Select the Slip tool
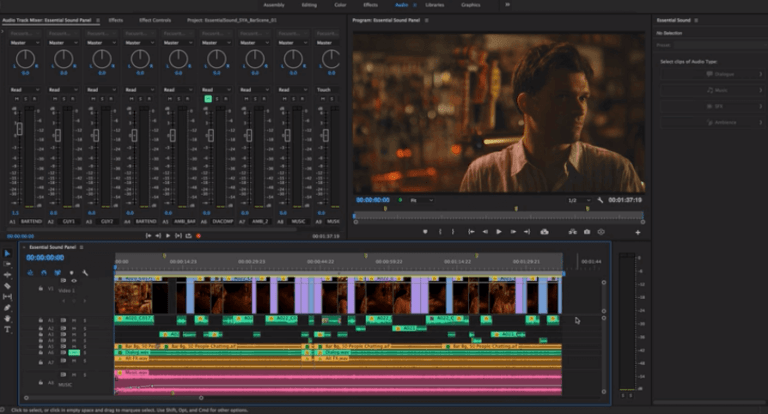This screenshot has width=768, height=414. point(7,296)
